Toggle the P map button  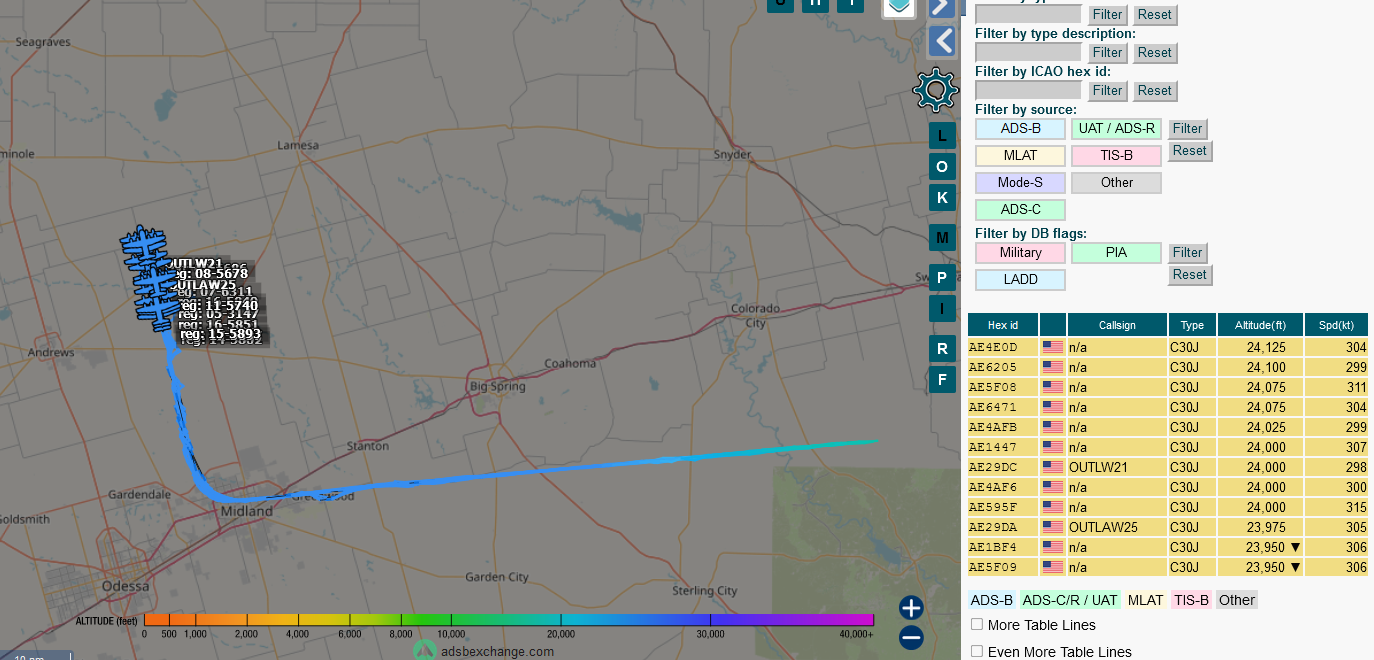tap(942, 277)
